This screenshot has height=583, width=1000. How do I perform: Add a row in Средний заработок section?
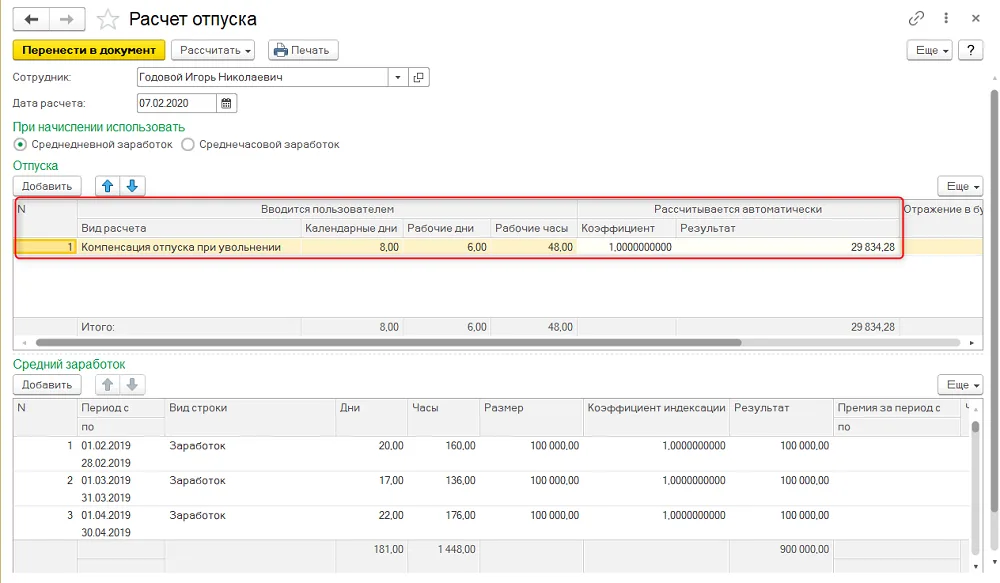[47, 385]
